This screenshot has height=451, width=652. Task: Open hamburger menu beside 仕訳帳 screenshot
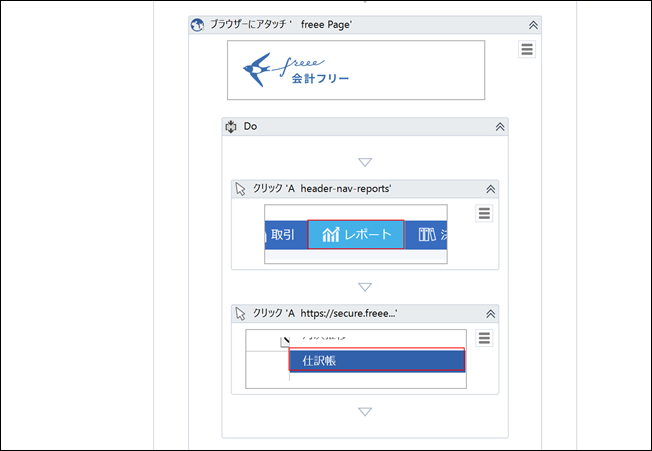point(484,338)
